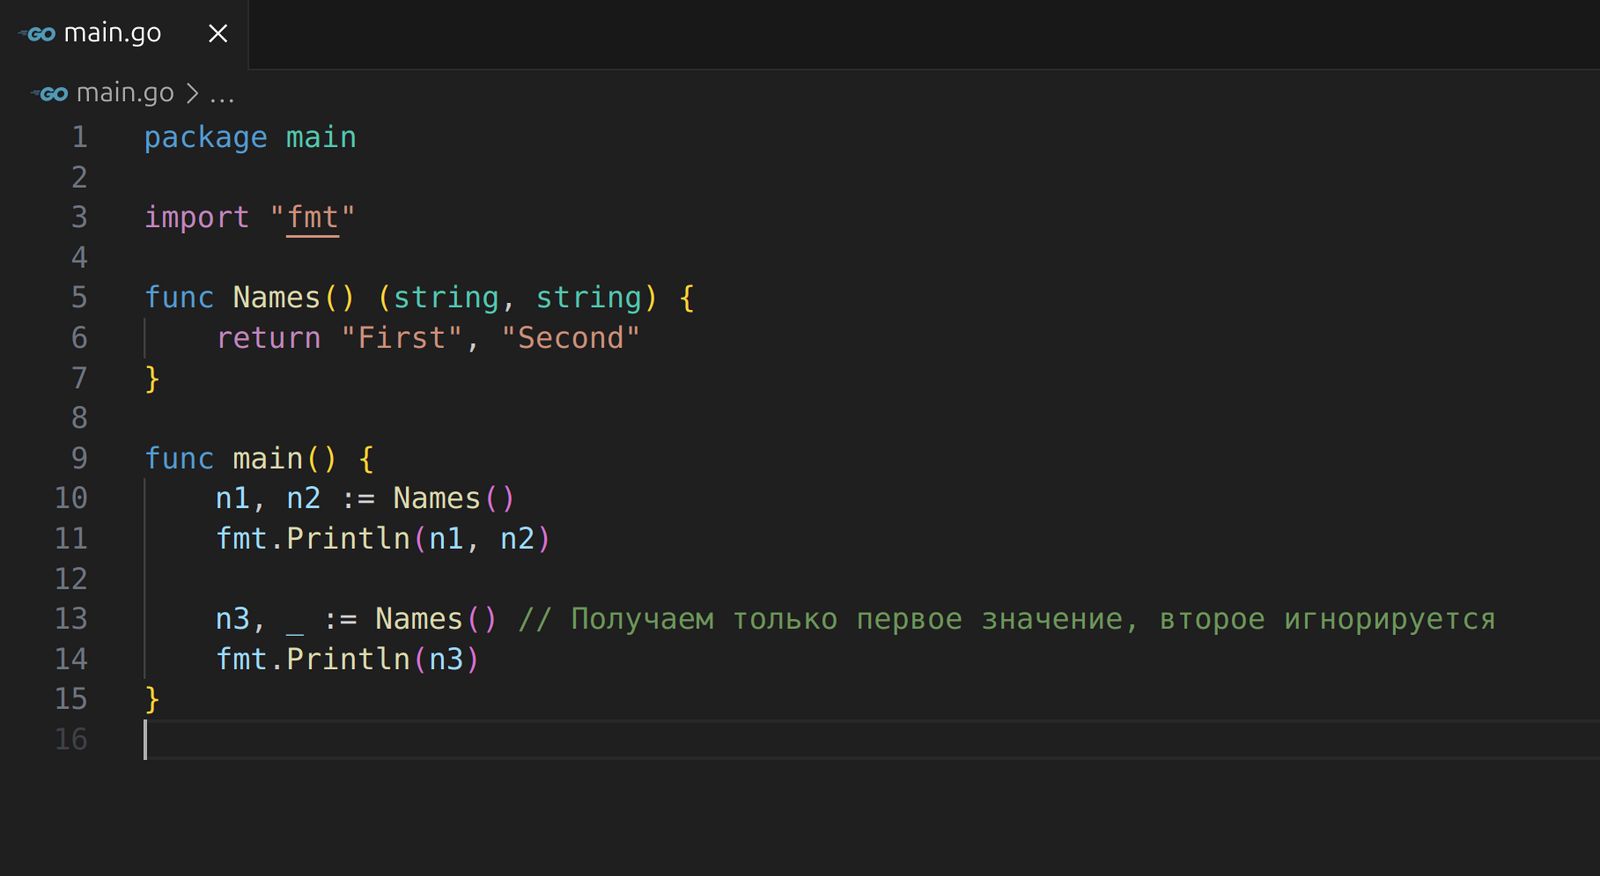Click the breadcrumb chevron separator arrow

click(192, 94)
